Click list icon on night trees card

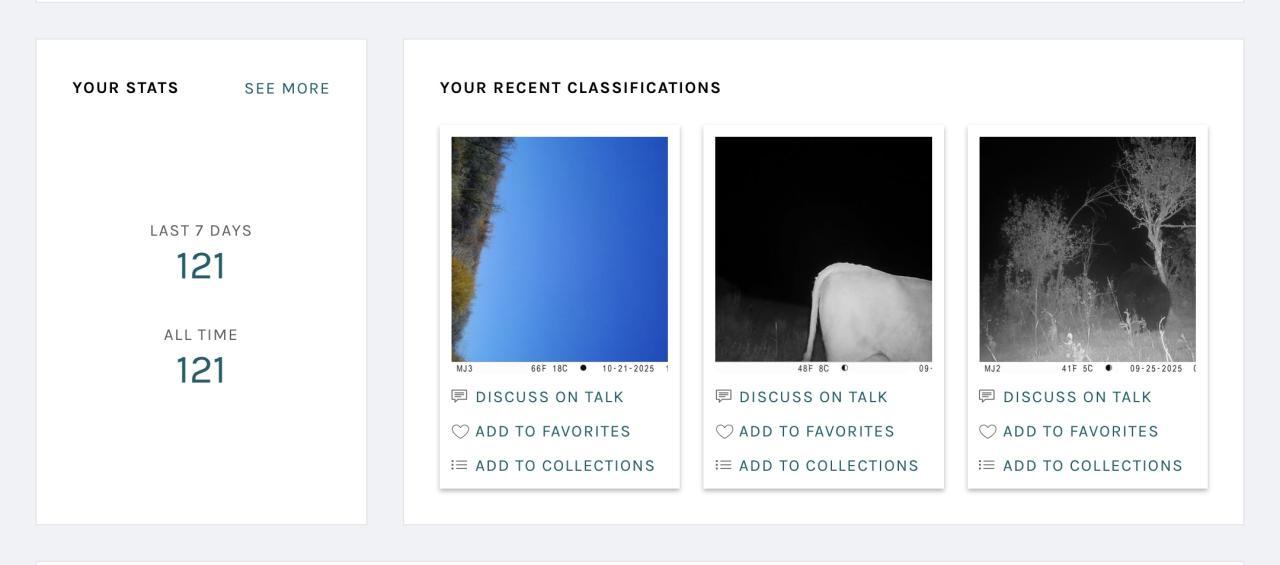(x=987, y=466)
